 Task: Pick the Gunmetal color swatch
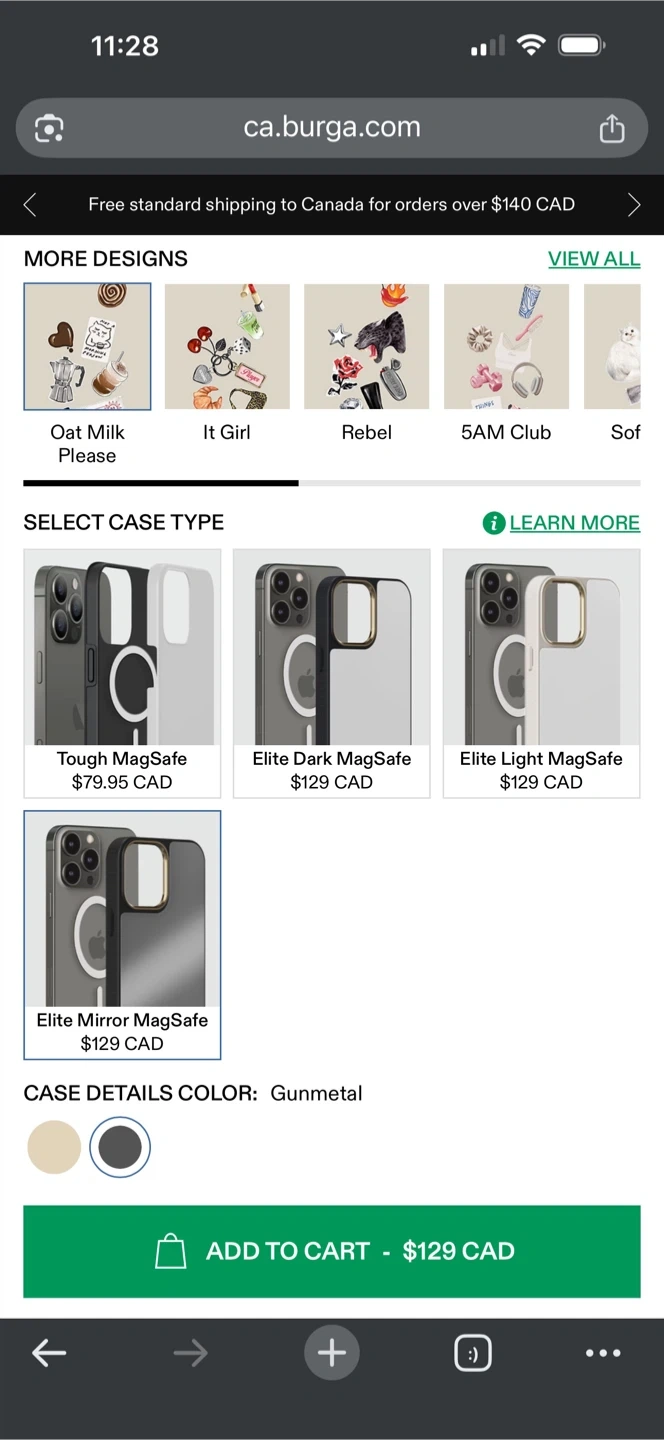pyautogui.click(x=120, y=1146)
